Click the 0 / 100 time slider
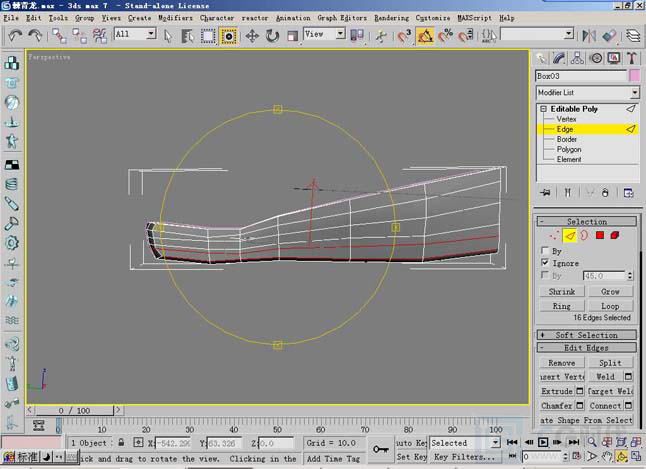This screenshot has width=646, height=469. coord(74,410)
